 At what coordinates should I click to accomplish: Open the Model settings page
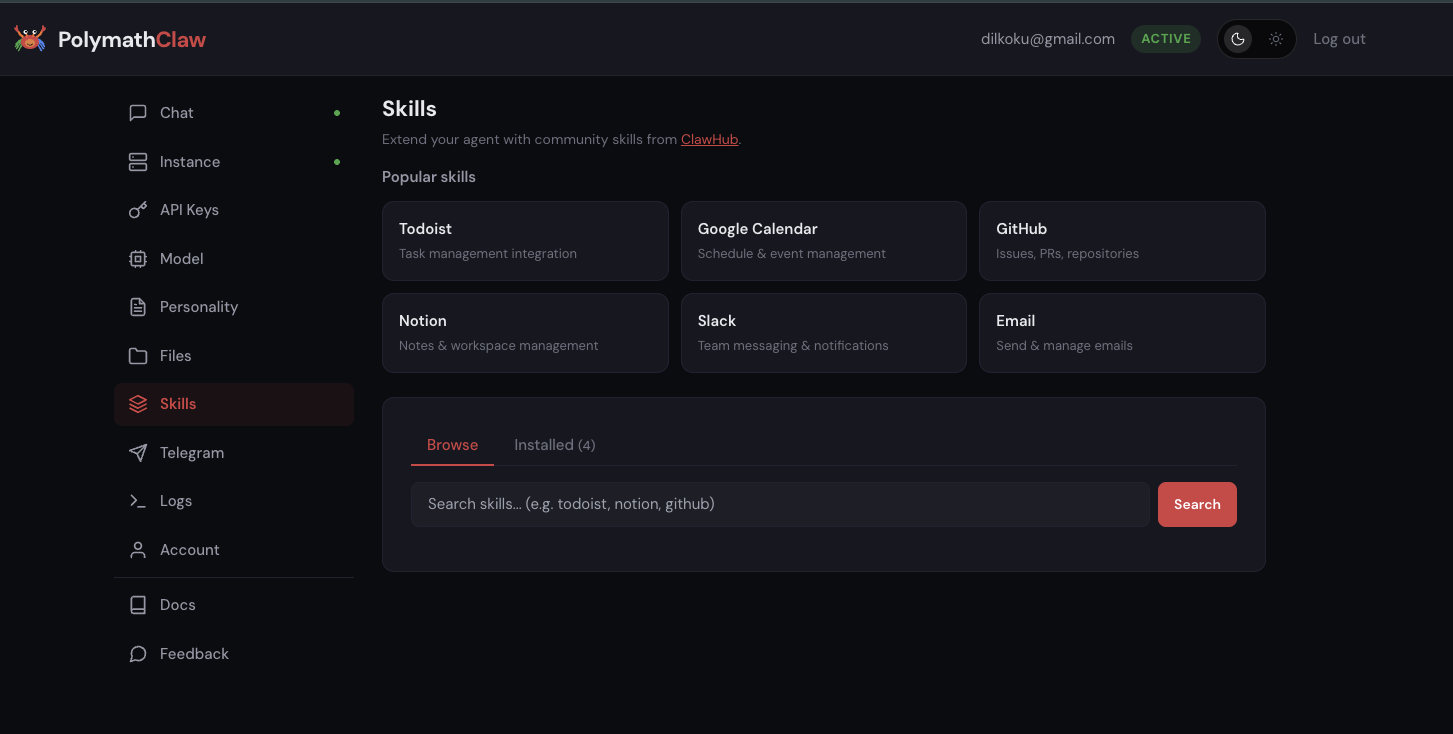[234, 259]
